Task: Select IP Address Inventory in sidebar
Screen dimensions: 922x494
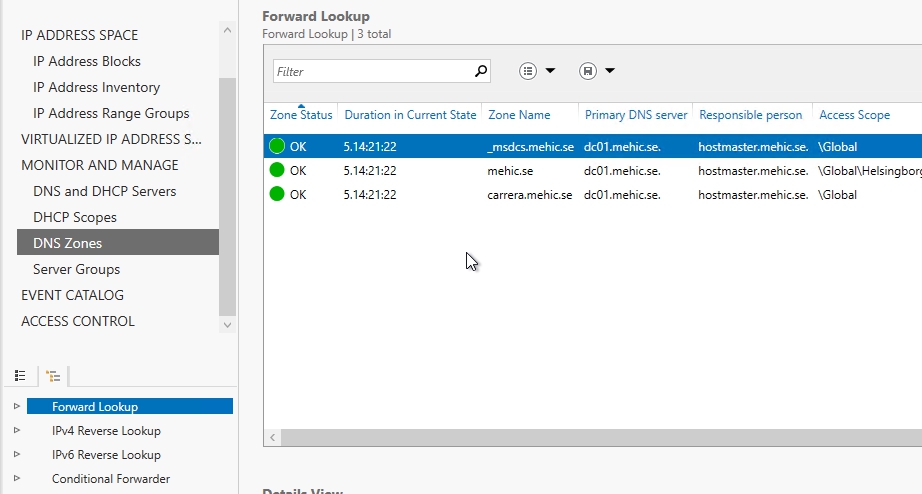Action: (x=96, y=87)
